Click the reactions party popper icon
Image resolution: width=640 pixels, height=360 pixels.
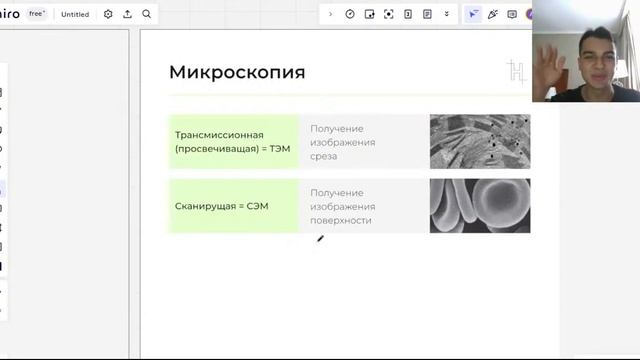point(493,14)
